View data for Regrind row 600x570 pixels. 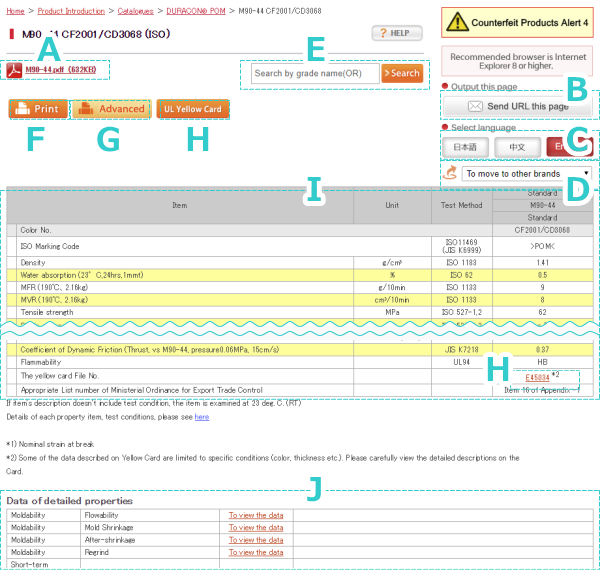coord(256,552)
